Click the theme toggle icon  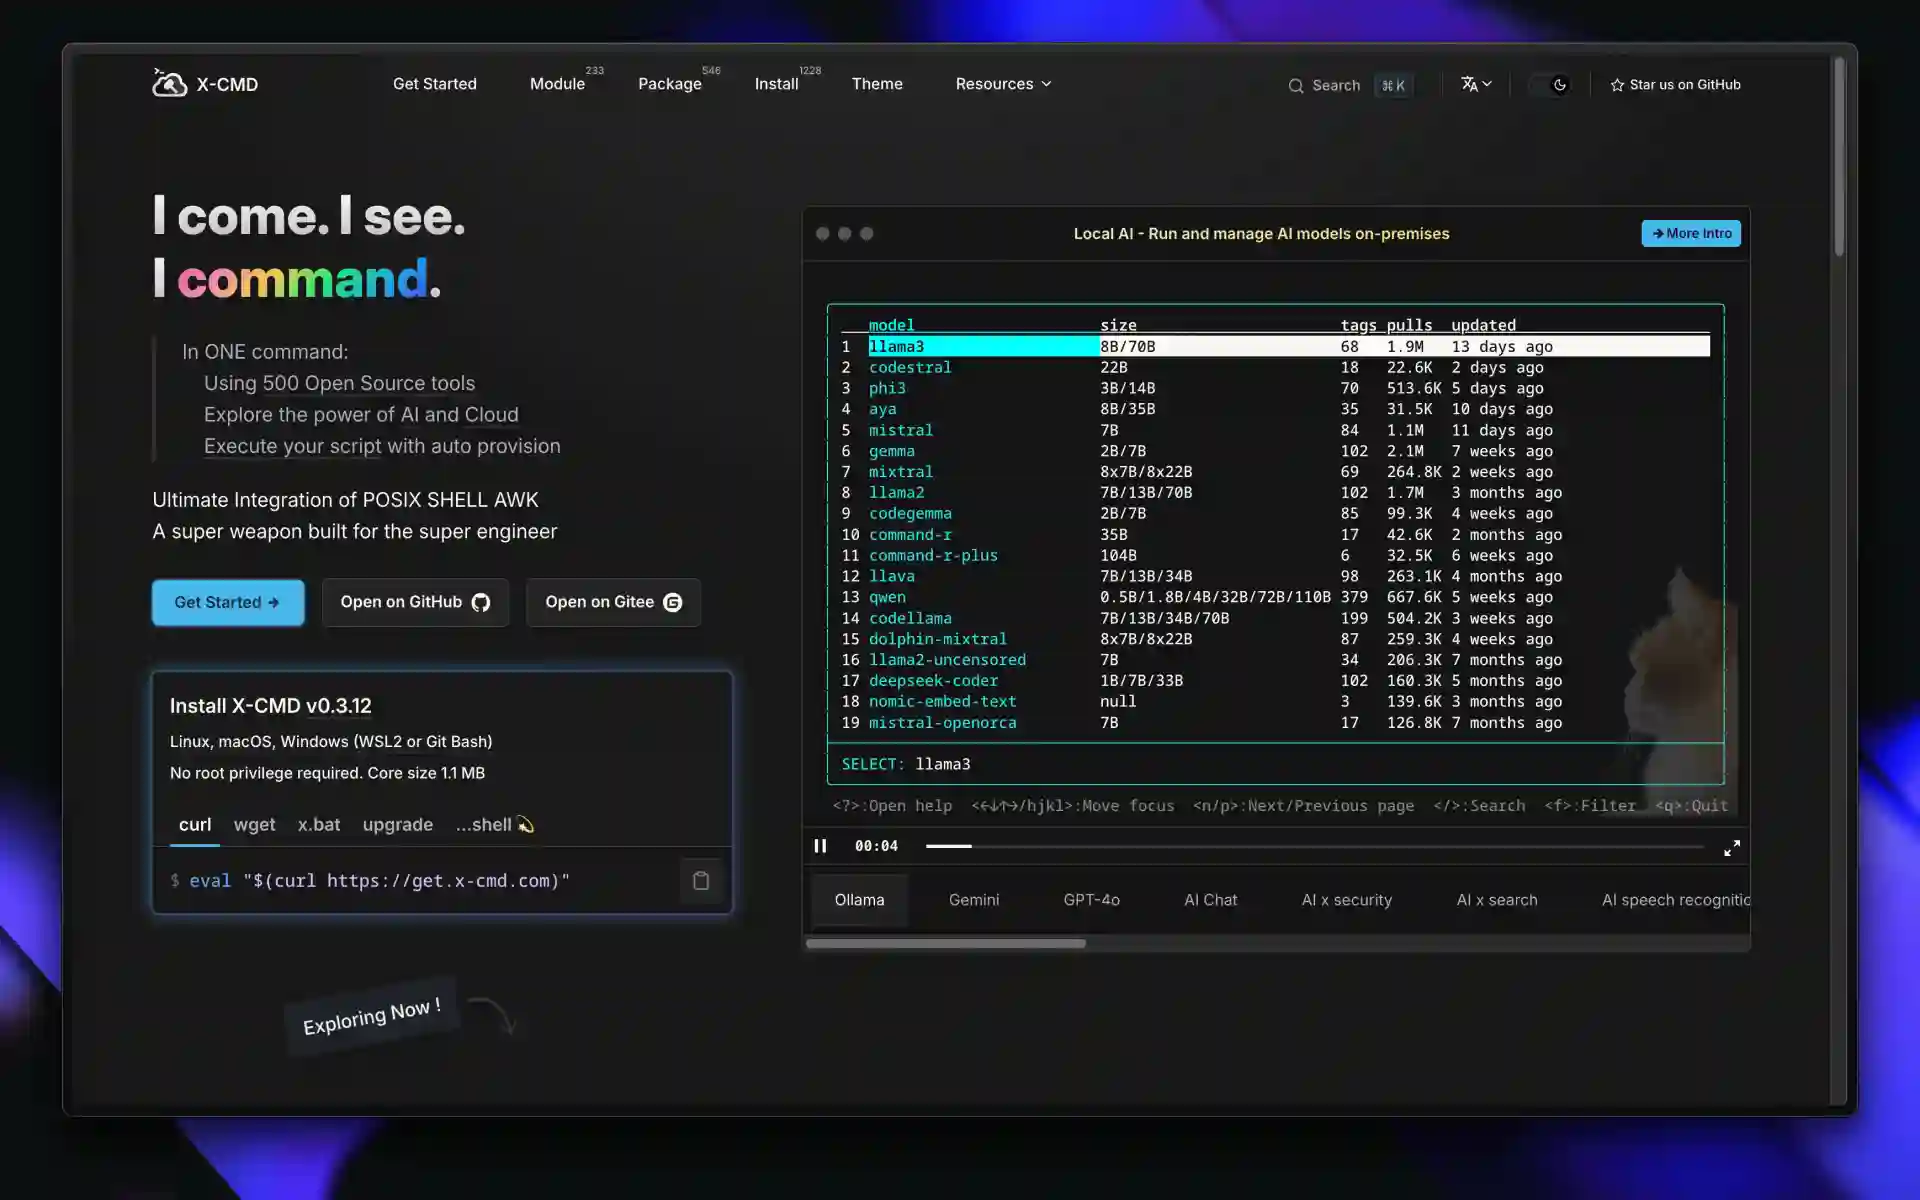point(1559,84)
